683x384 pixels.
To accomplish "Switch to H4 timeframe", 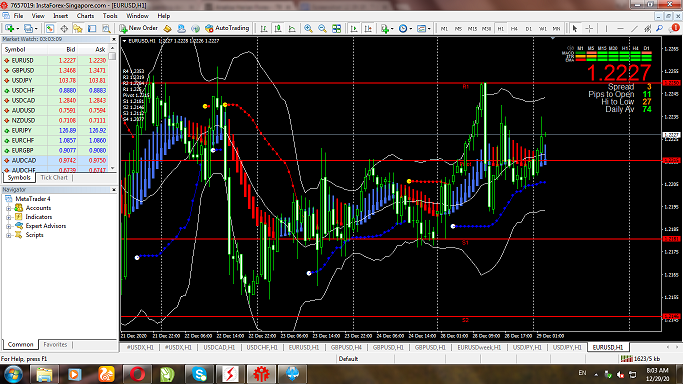I will pyautogui.click(x=514, y=28).
